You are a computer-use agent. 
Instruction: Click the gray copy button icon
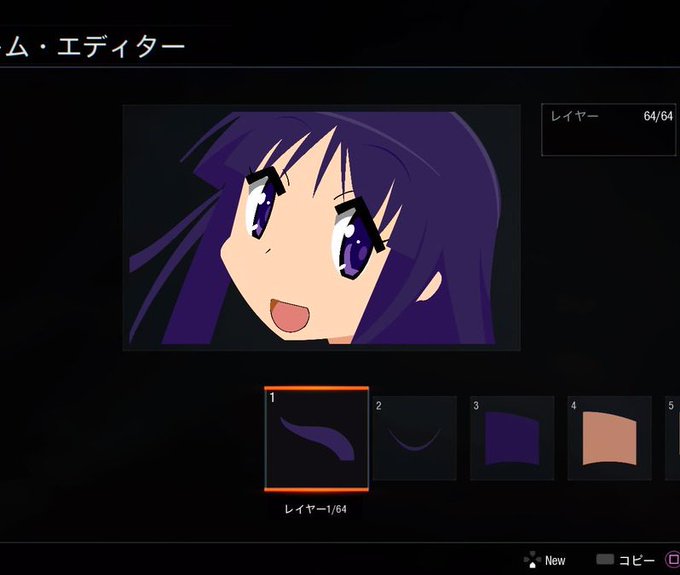605,559
